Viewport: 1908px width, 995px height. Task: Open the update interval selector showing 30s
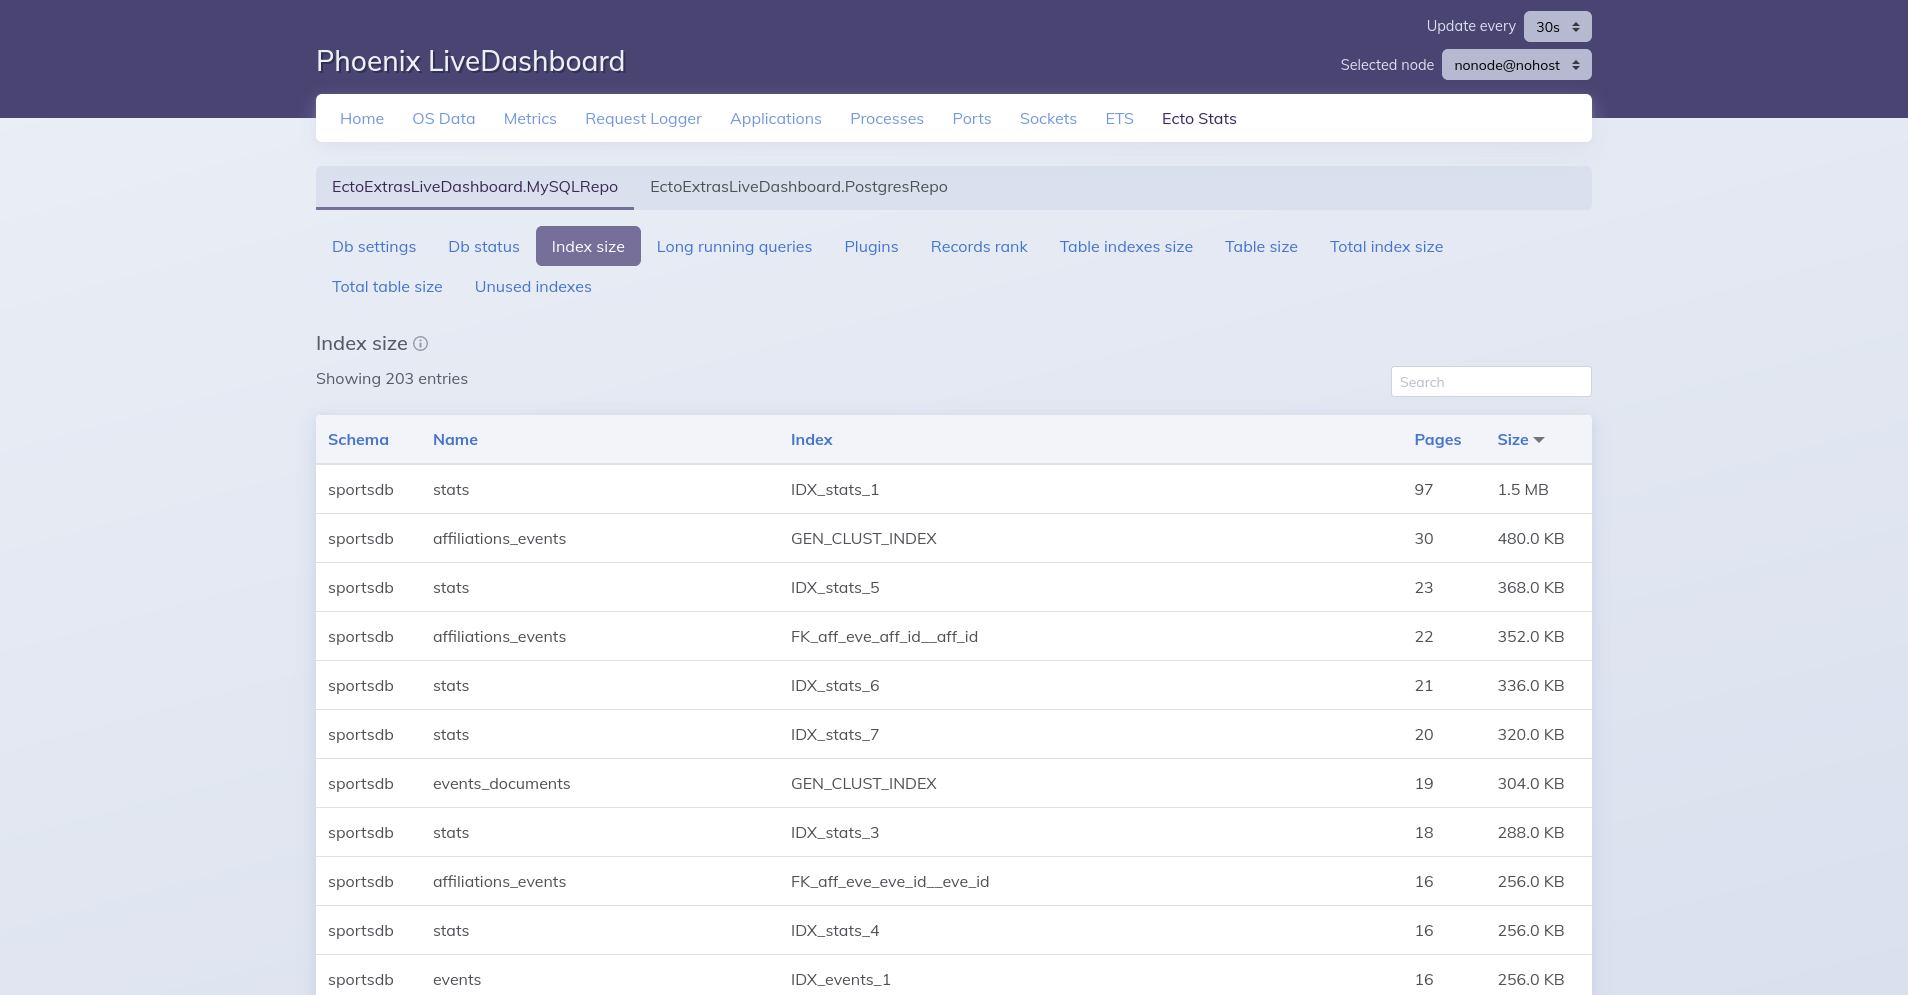tap(1555, 25)
